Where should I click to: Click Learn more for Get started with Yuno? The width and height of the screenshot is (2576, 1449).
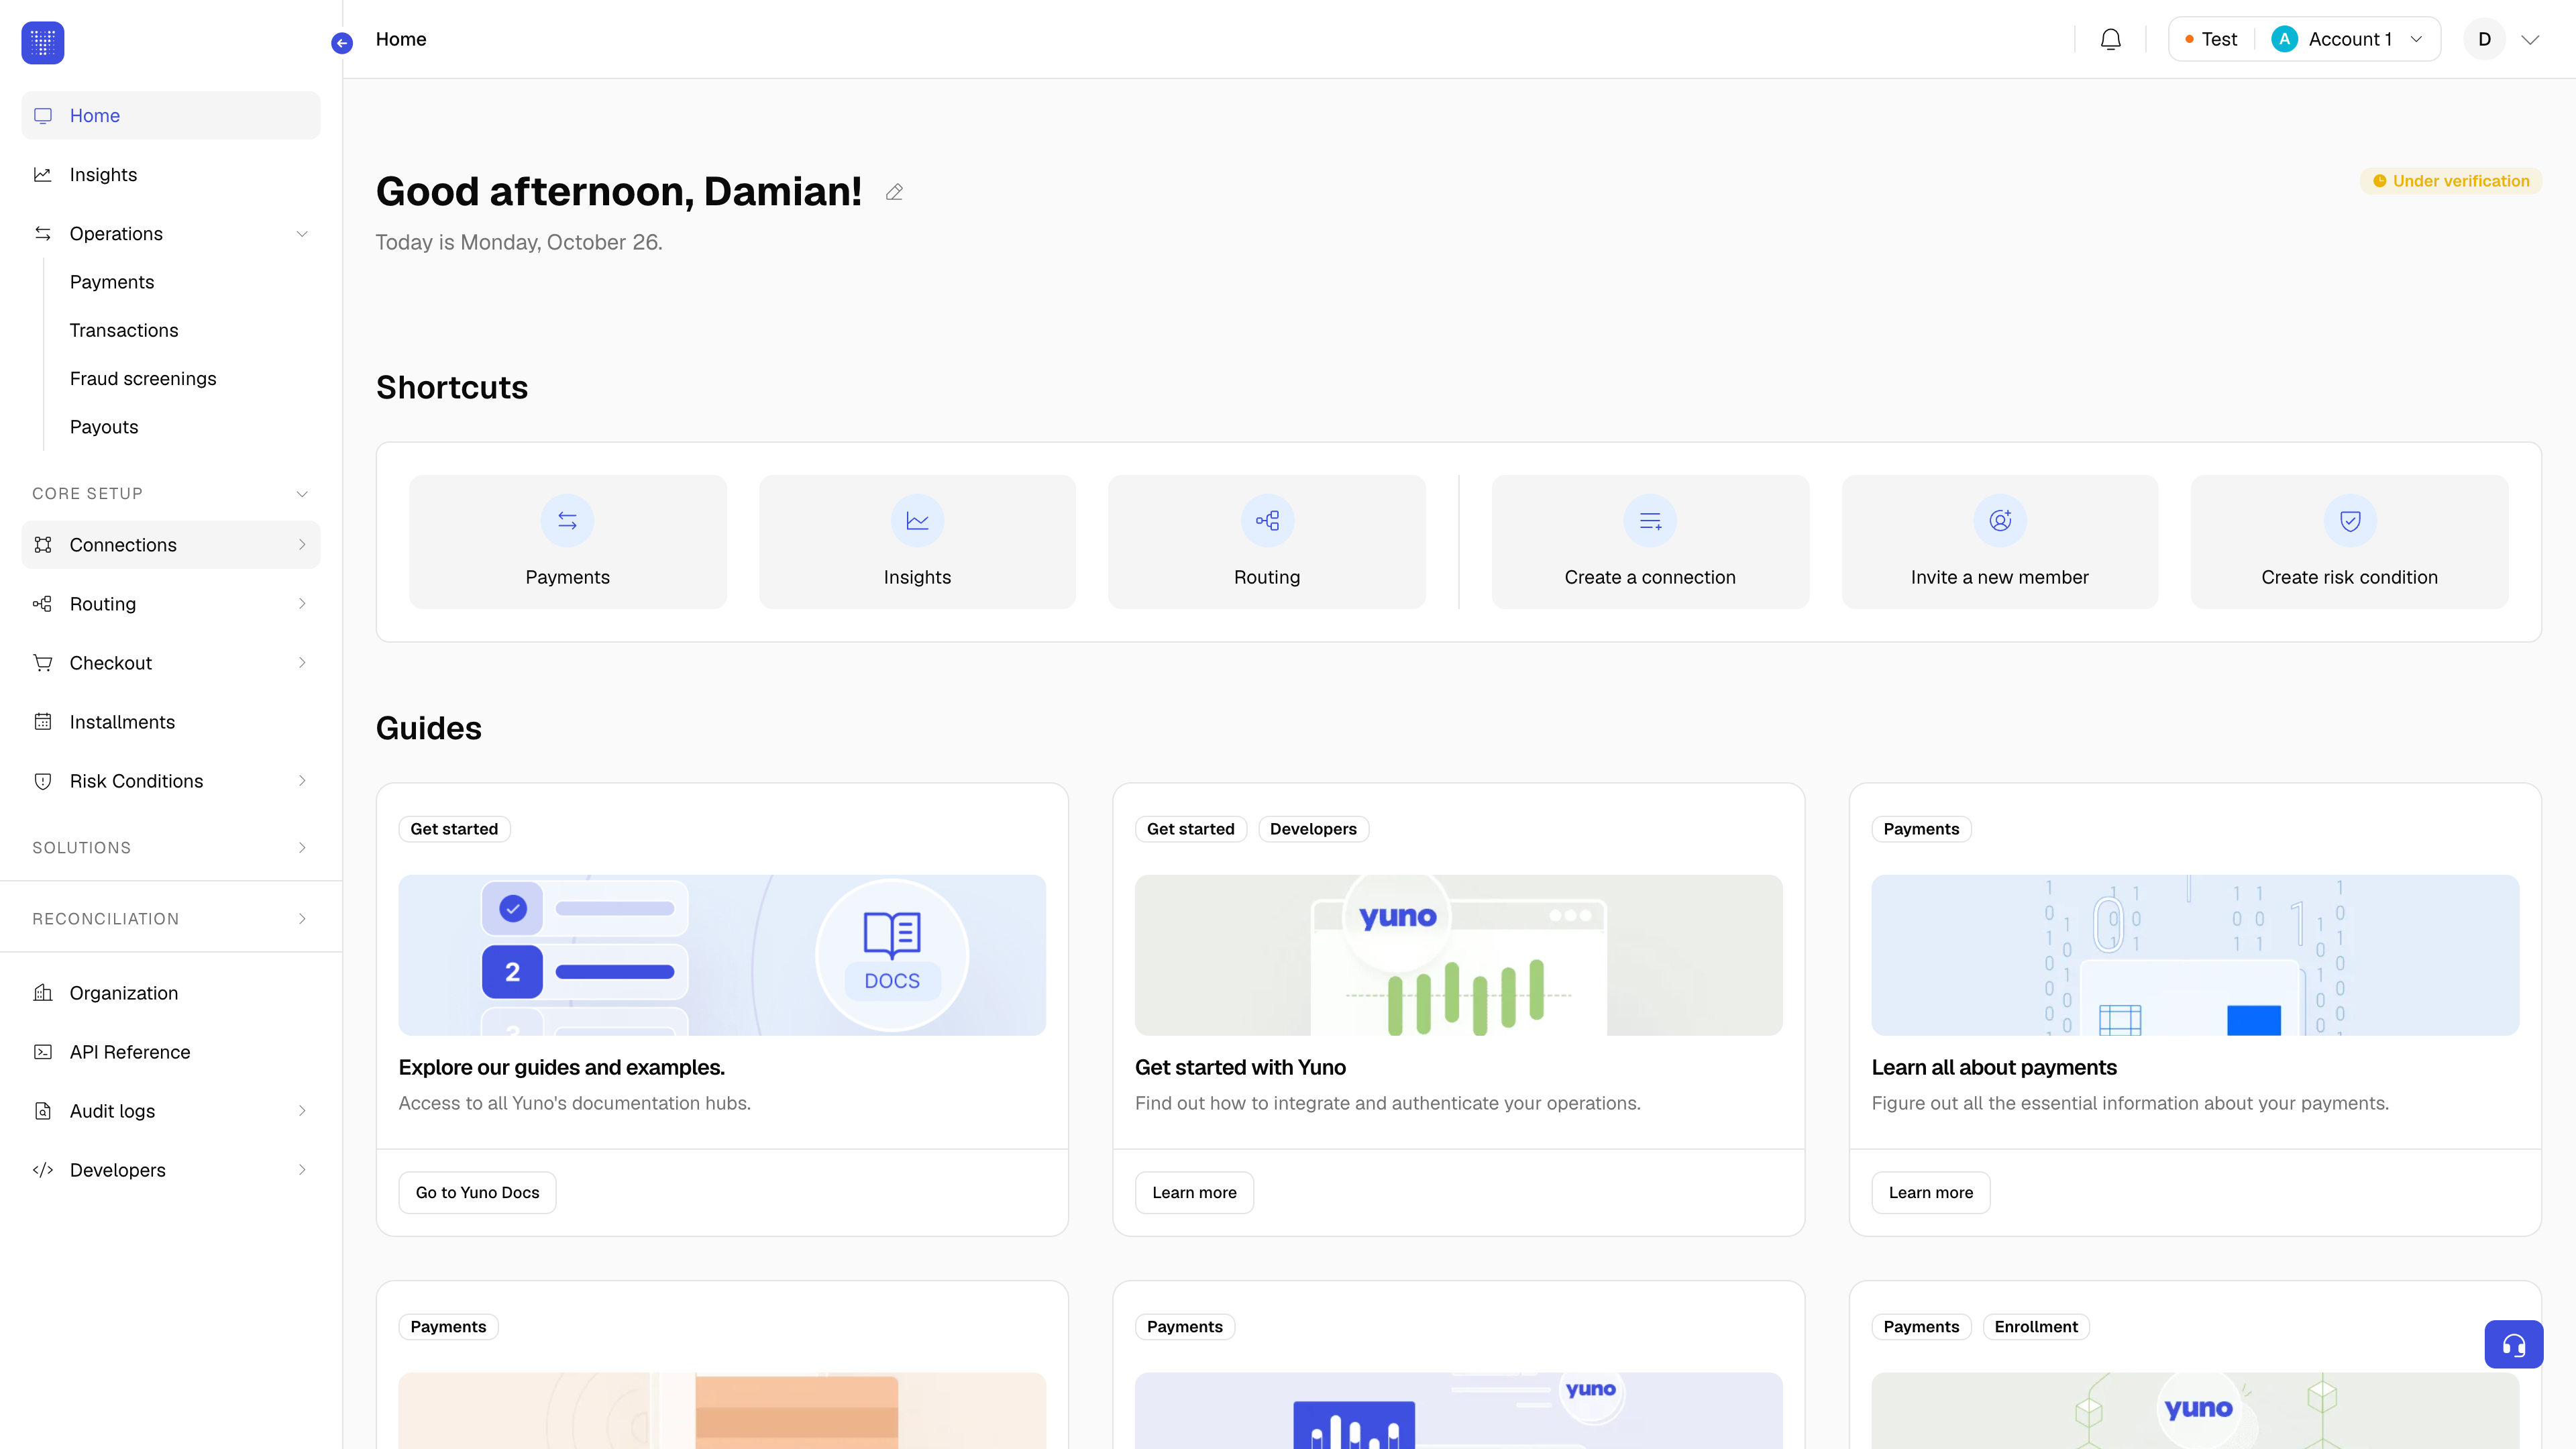1194,1193
